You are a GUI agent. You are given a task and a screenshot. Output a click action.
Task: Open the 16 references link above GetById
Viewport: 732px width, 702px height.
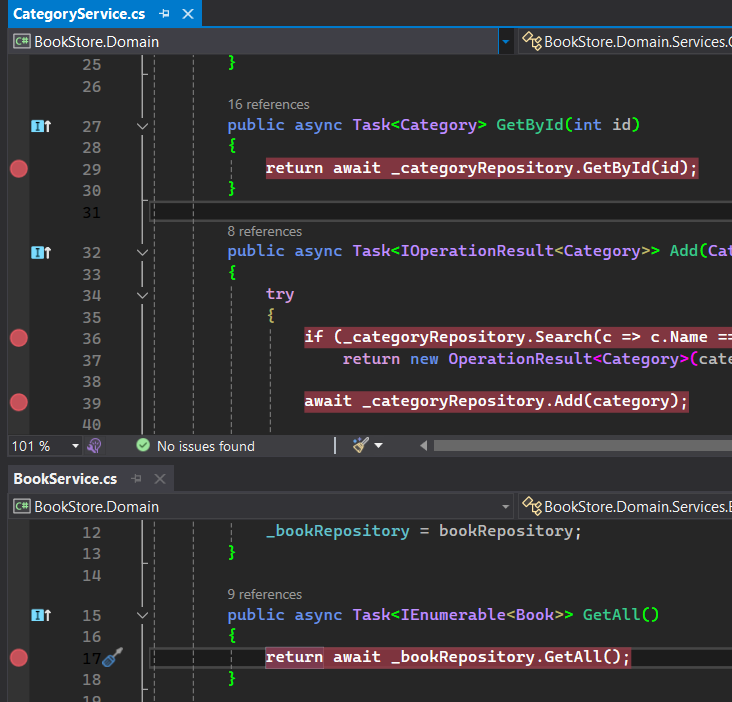point(268,104)
